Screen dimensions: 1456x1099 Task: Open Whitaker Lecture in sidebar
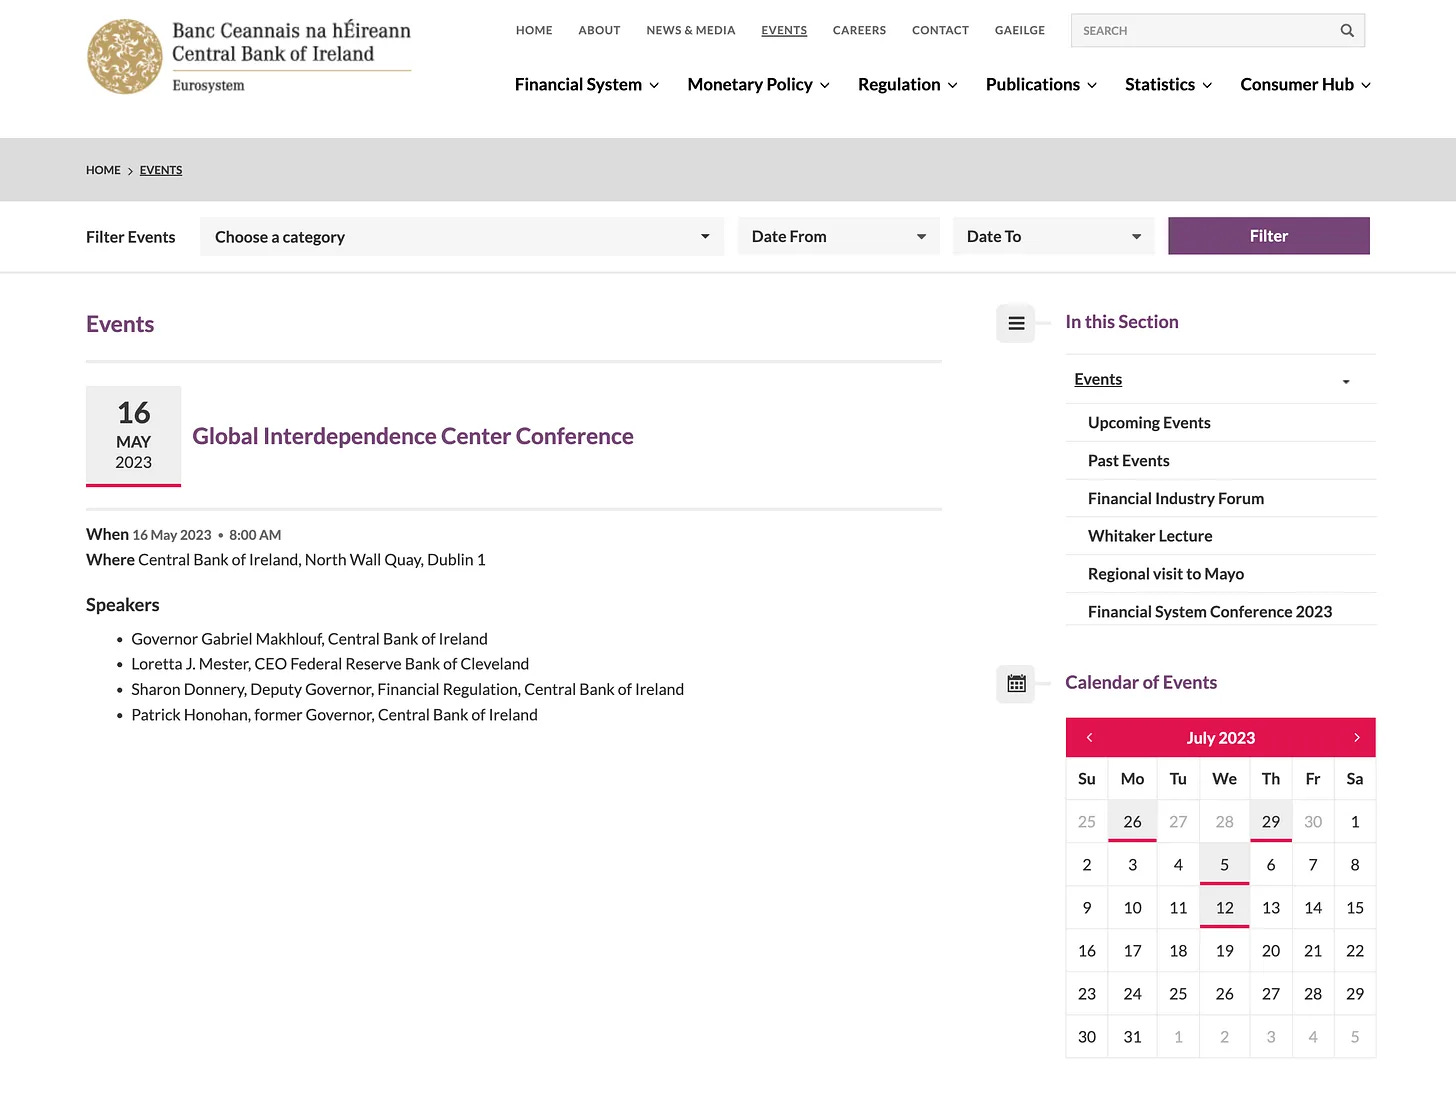pyautogui.click(x=1150, y=537)
